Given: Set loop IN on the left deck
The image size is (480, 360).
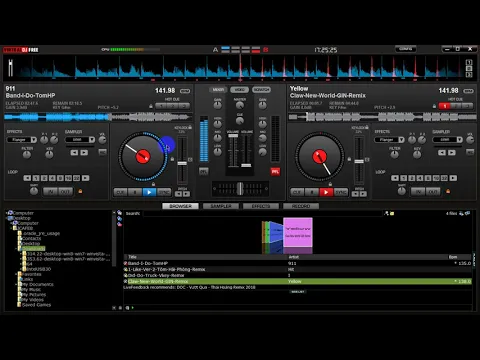Looking at the screenshot, I should (x=51, y=192).
